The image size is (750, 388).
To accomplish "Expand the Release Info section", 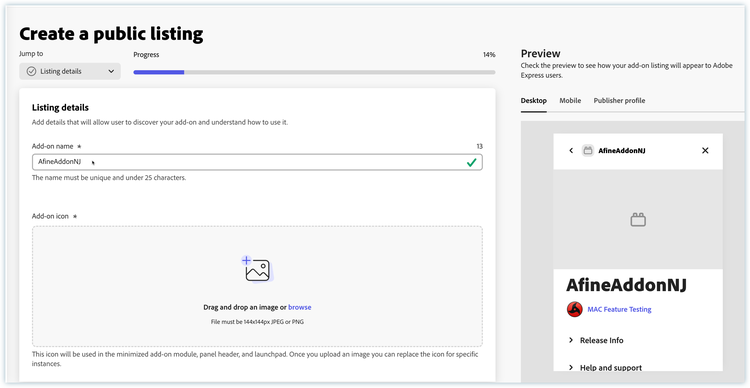I will [596, 341].
